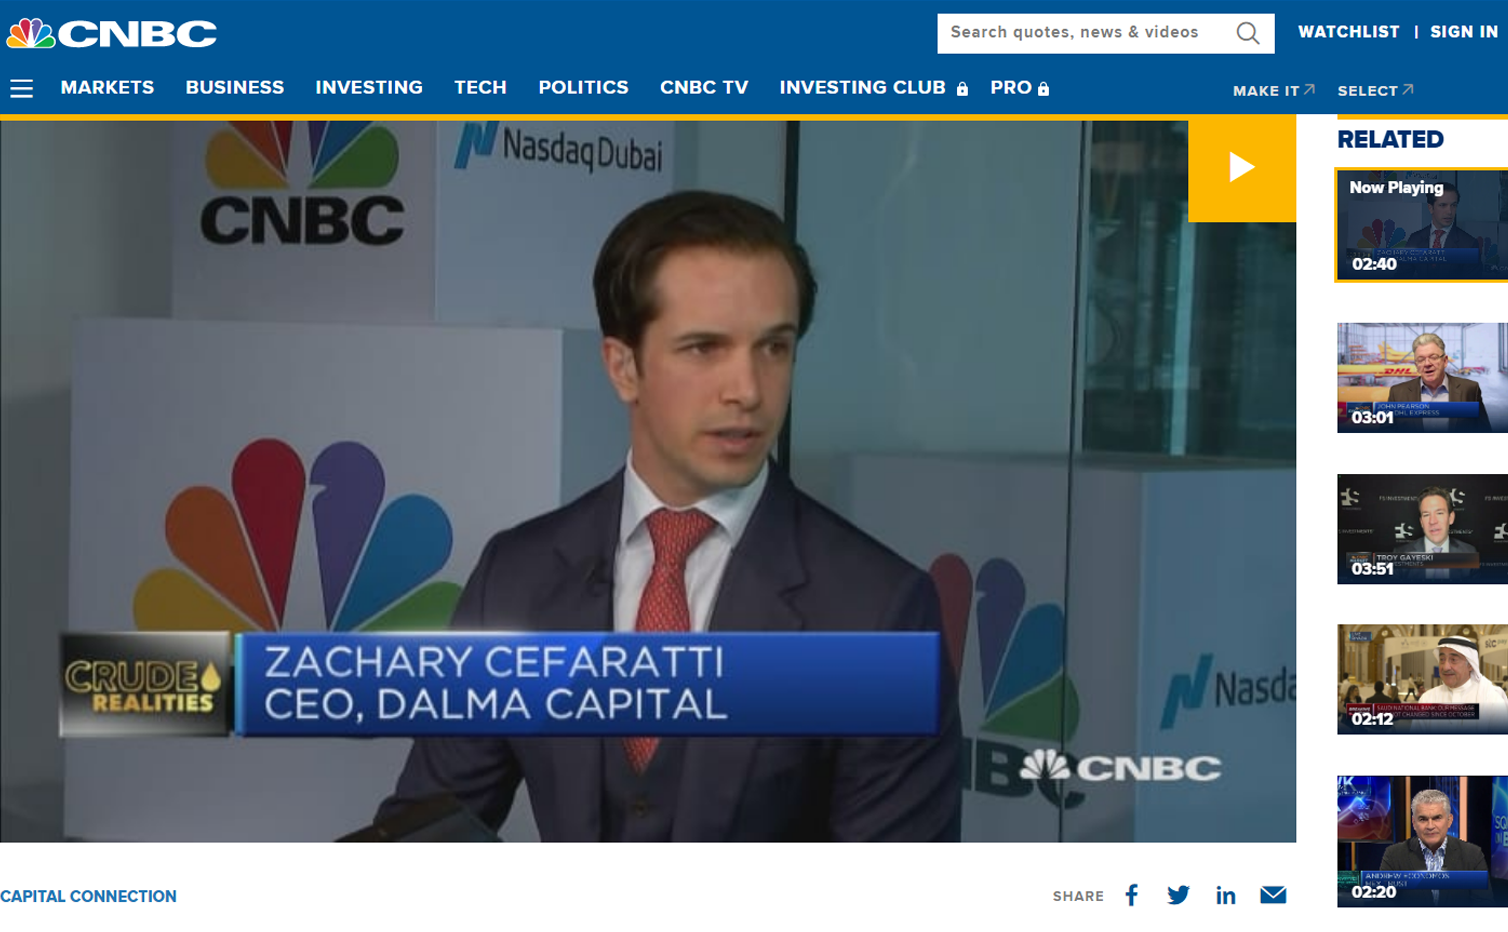Open the Select external link
1508x932 pixels.
tap(1375, 90)
